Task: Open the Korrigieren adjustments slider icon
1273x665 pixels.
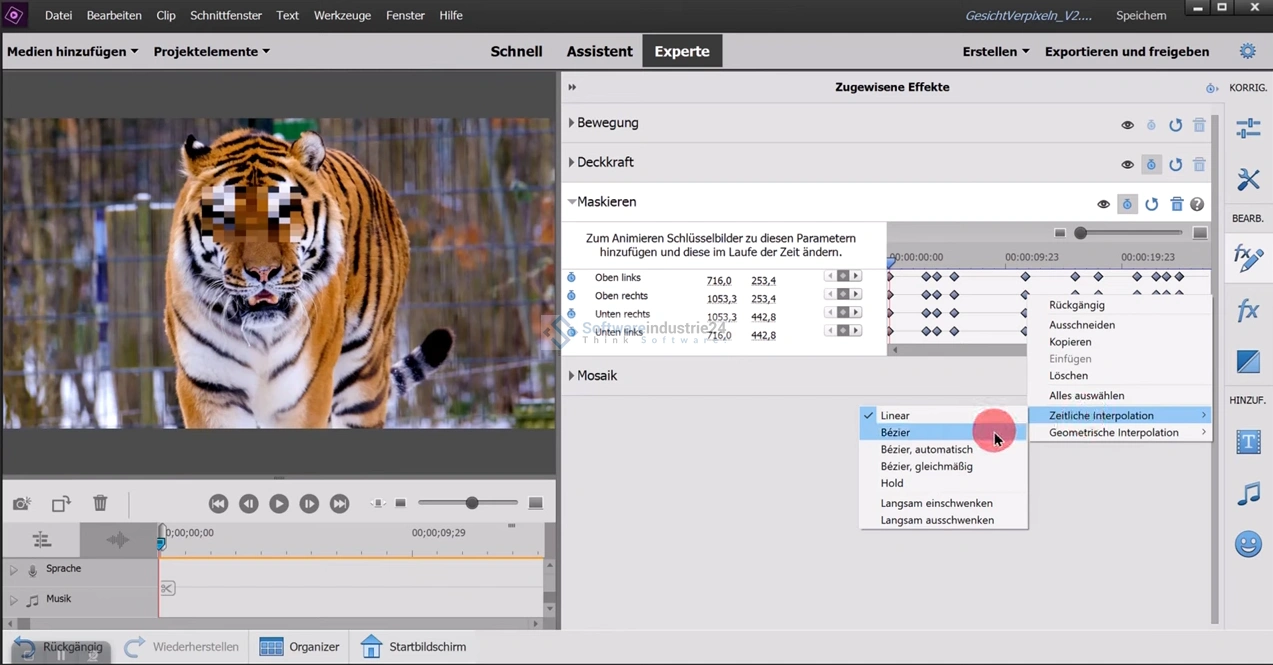Action: pyautogui.click(x=1248, y=128)
